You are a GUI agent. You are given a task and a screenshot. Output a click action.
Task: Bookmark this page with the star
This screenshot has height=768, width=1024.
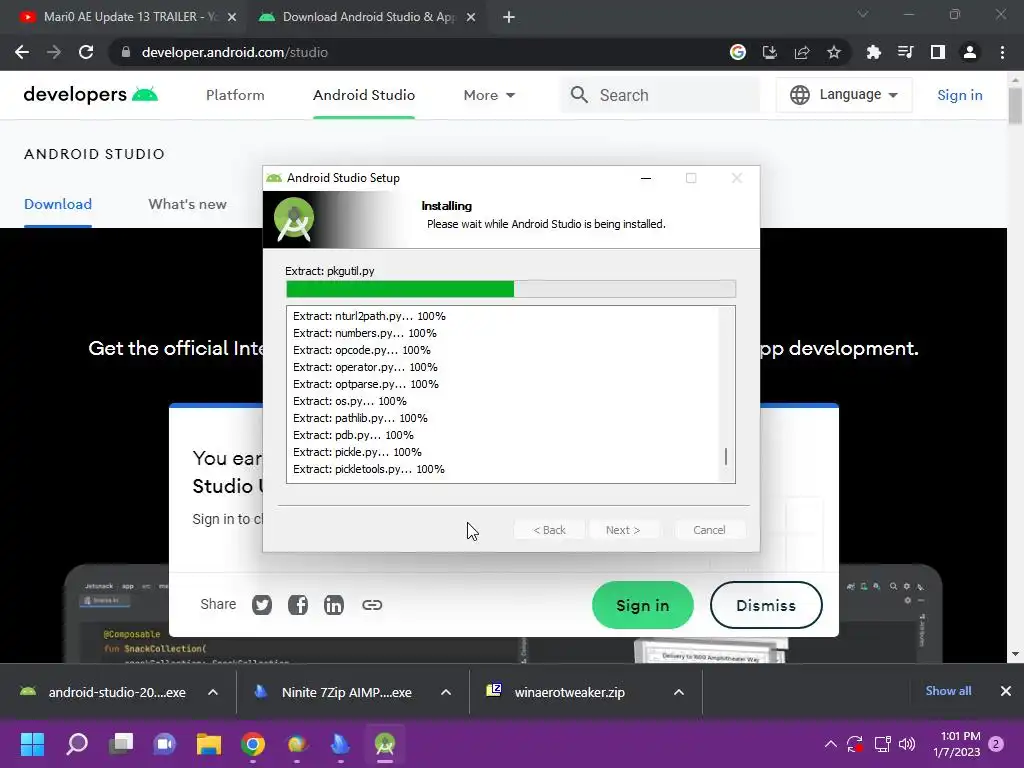[834, 52]
